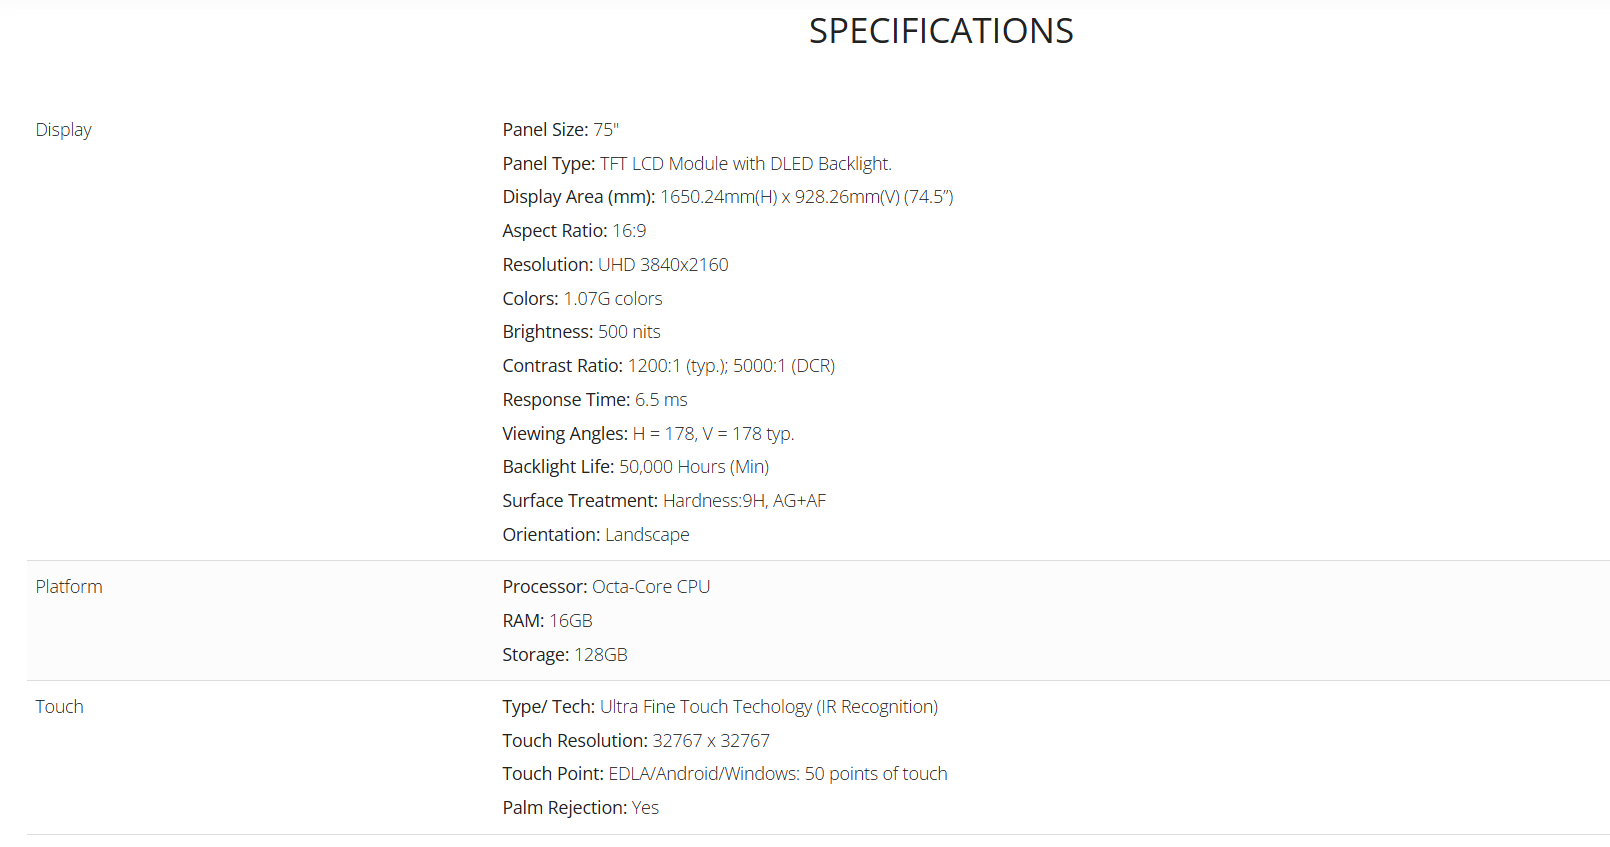Click the Processor Octa-Core CPU entry
1610x847 pixels.
click(606, 587)
